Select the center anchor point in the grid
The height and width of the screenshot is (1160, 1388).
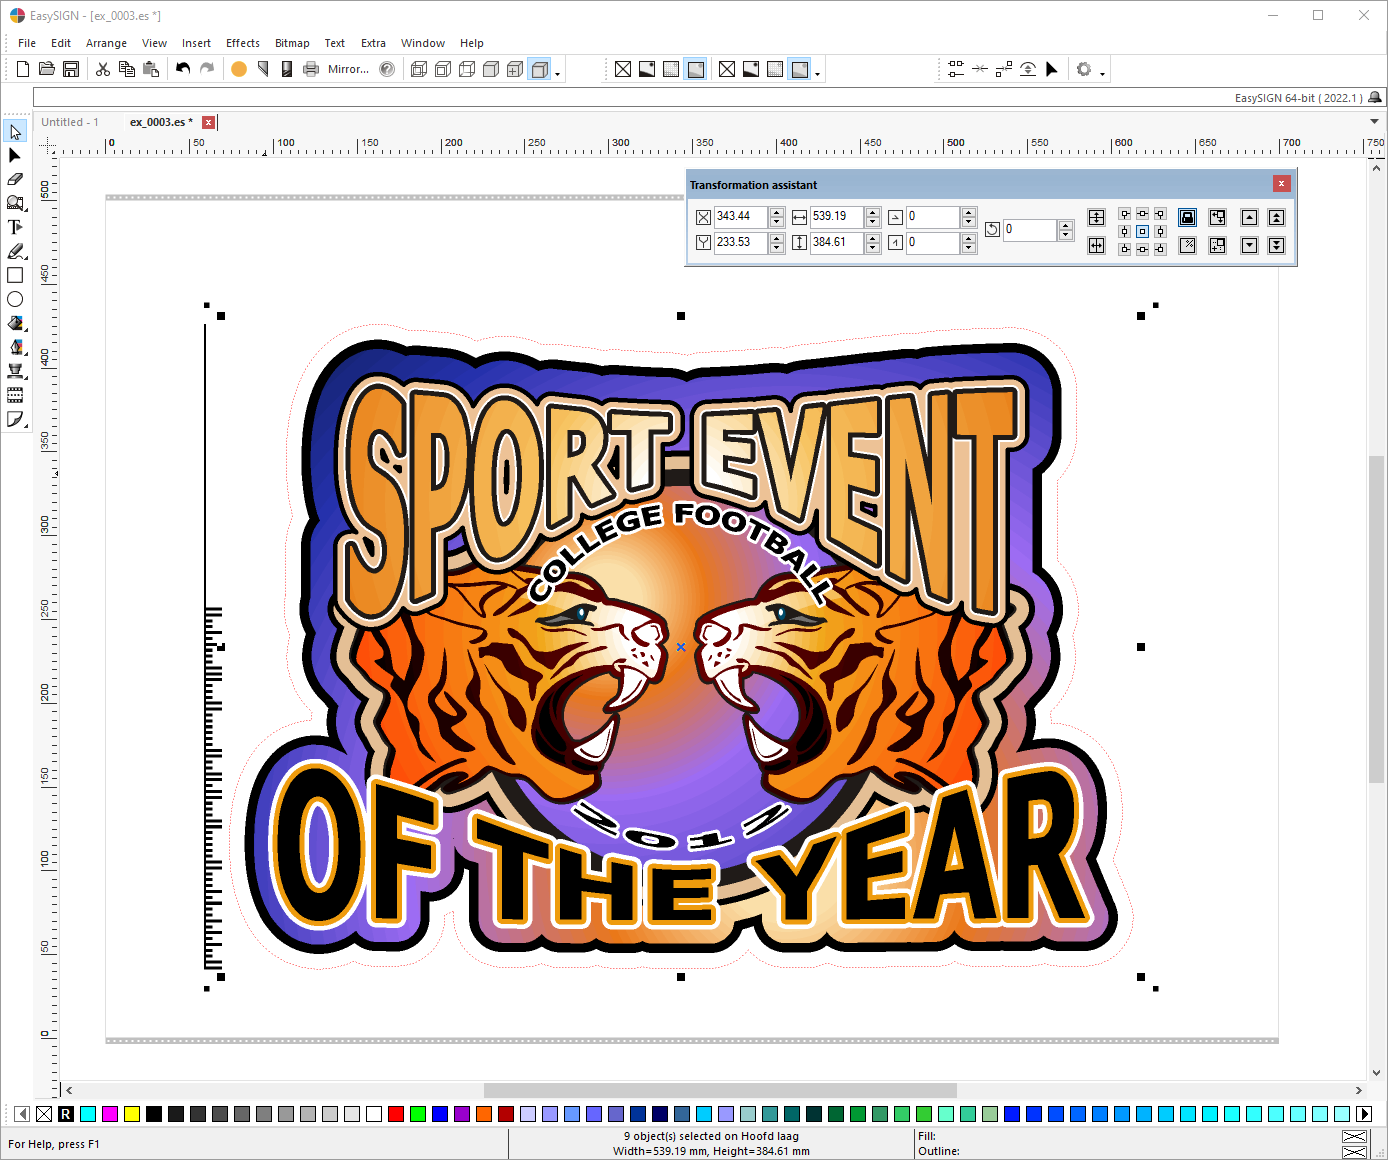coord(1142,231)
